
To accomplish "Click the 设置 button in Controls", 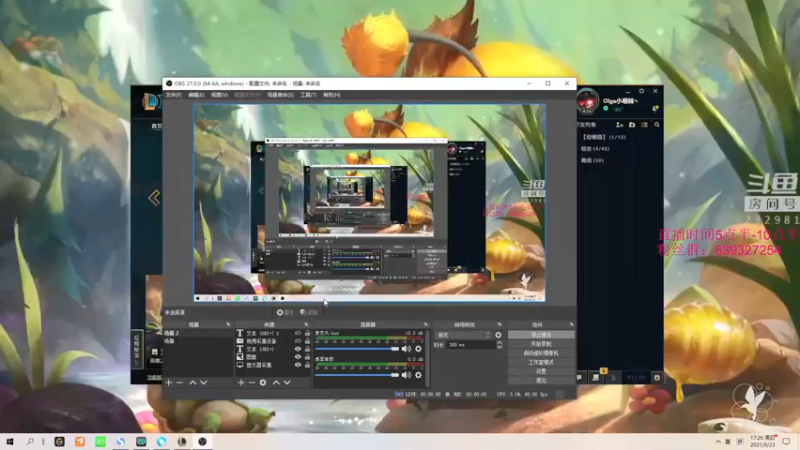I will tap(541, 371).
